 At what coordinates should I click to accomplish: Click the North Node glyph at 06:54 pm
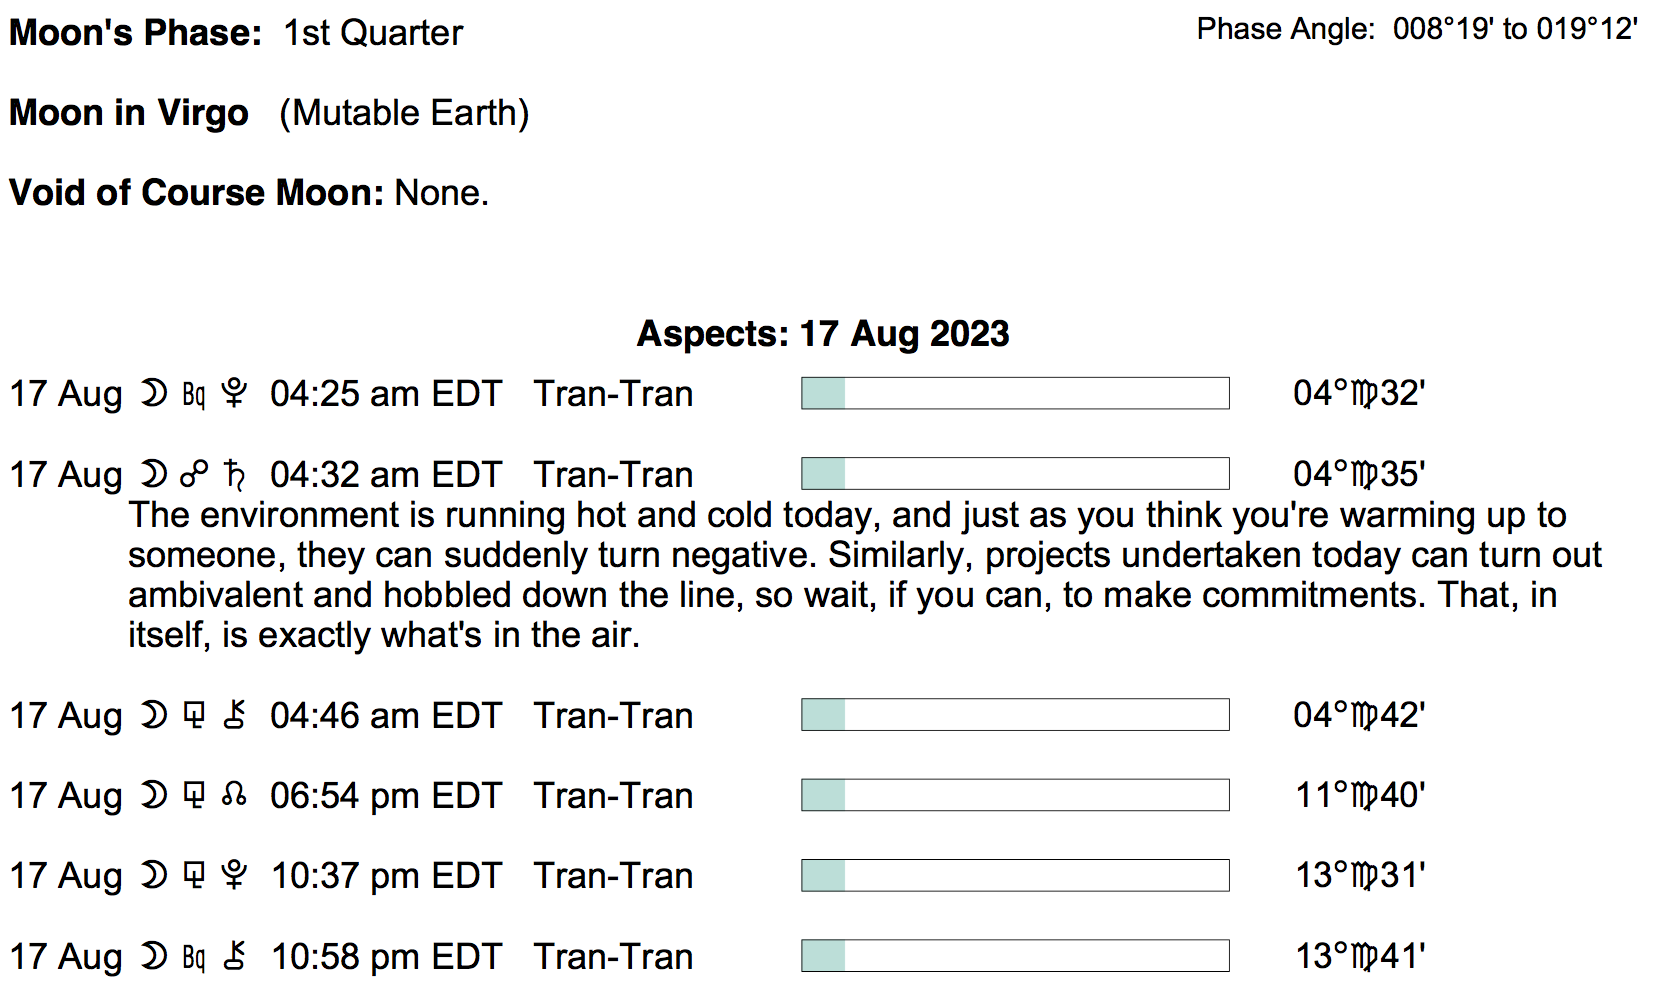(234, 795)
